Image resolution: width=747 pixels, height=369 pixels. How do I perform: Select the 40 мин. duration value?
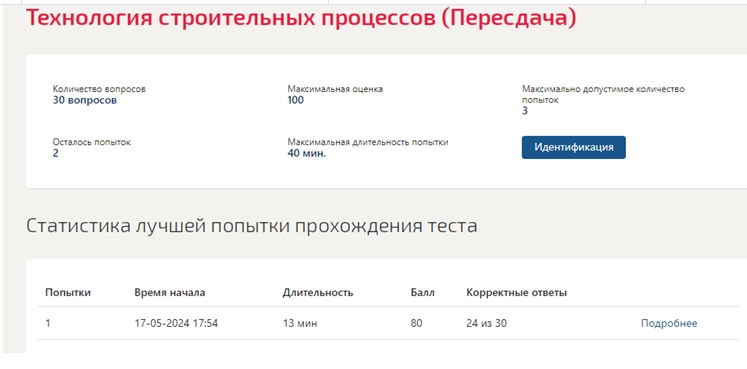pyautogui.click(x=307, y=154)
